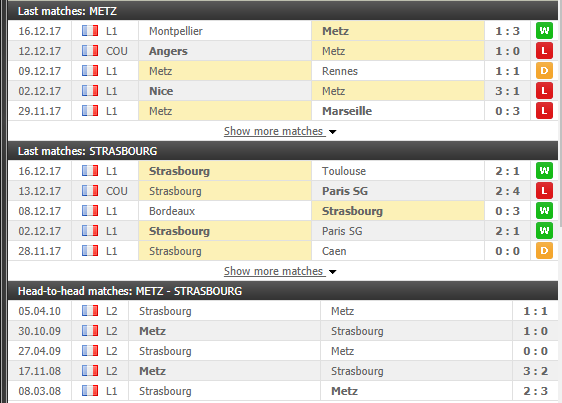Click the green W icon for Montpellier-Metz match
Screen dimensions: 562x403
544,31
